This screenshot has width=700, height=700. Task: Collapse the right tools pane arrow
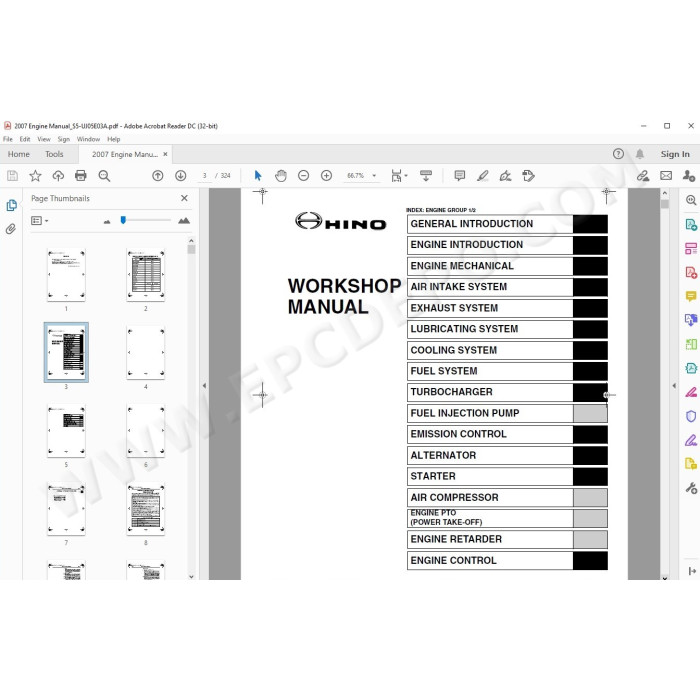pyautogui.click(x=674, y=386)
